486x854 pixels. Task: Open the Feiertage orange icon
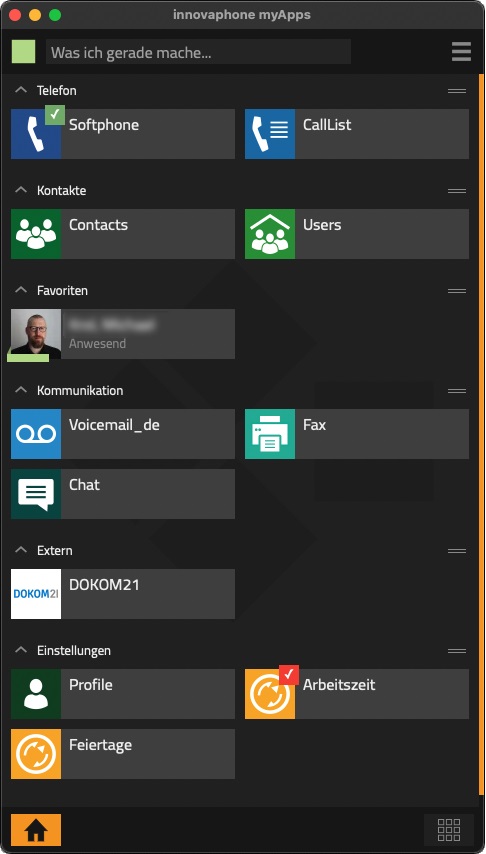(x=36, y=754)
